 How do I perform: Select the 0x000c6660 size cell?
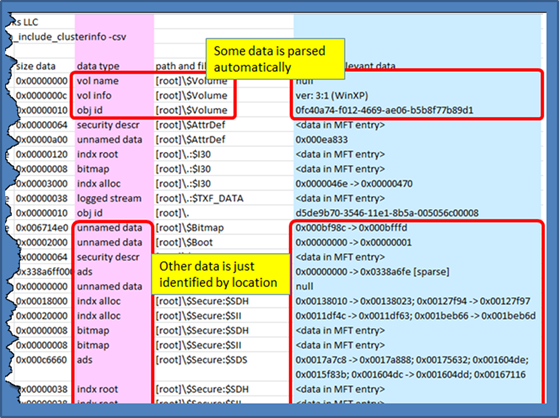[41, 360]
